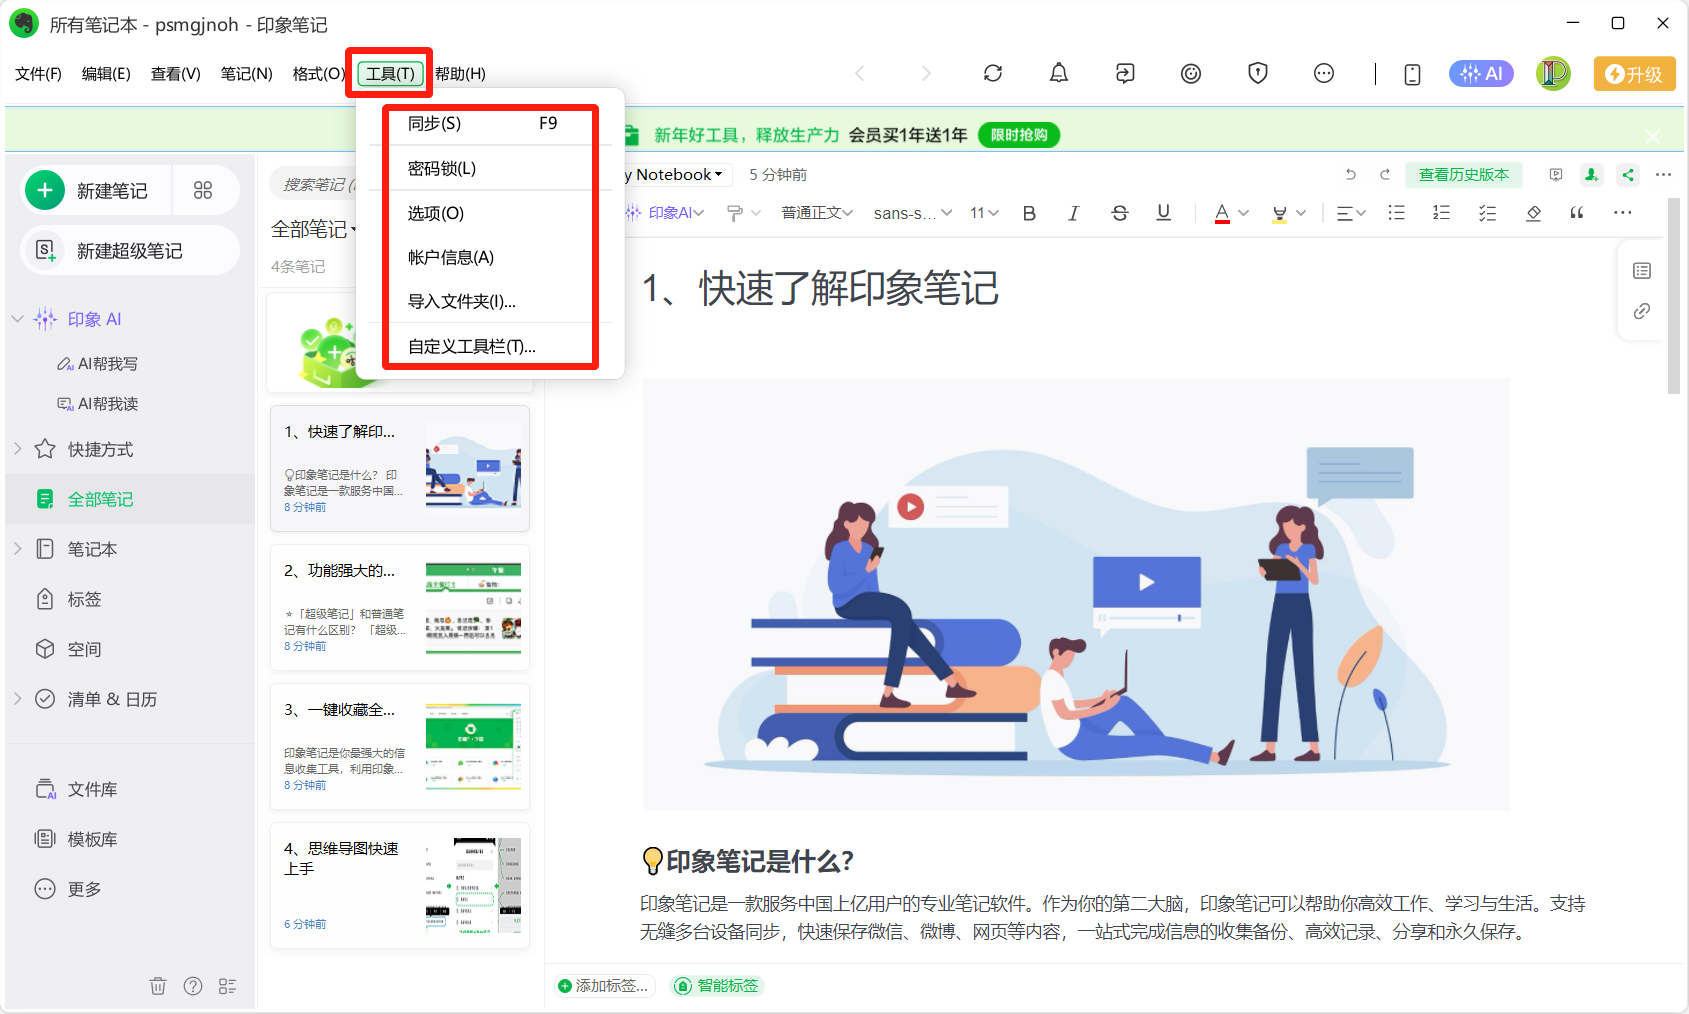The width and height of the screenshot is (1689, 1014).
Task: Open the highlight color swatch
Action: pos(1279,213)
